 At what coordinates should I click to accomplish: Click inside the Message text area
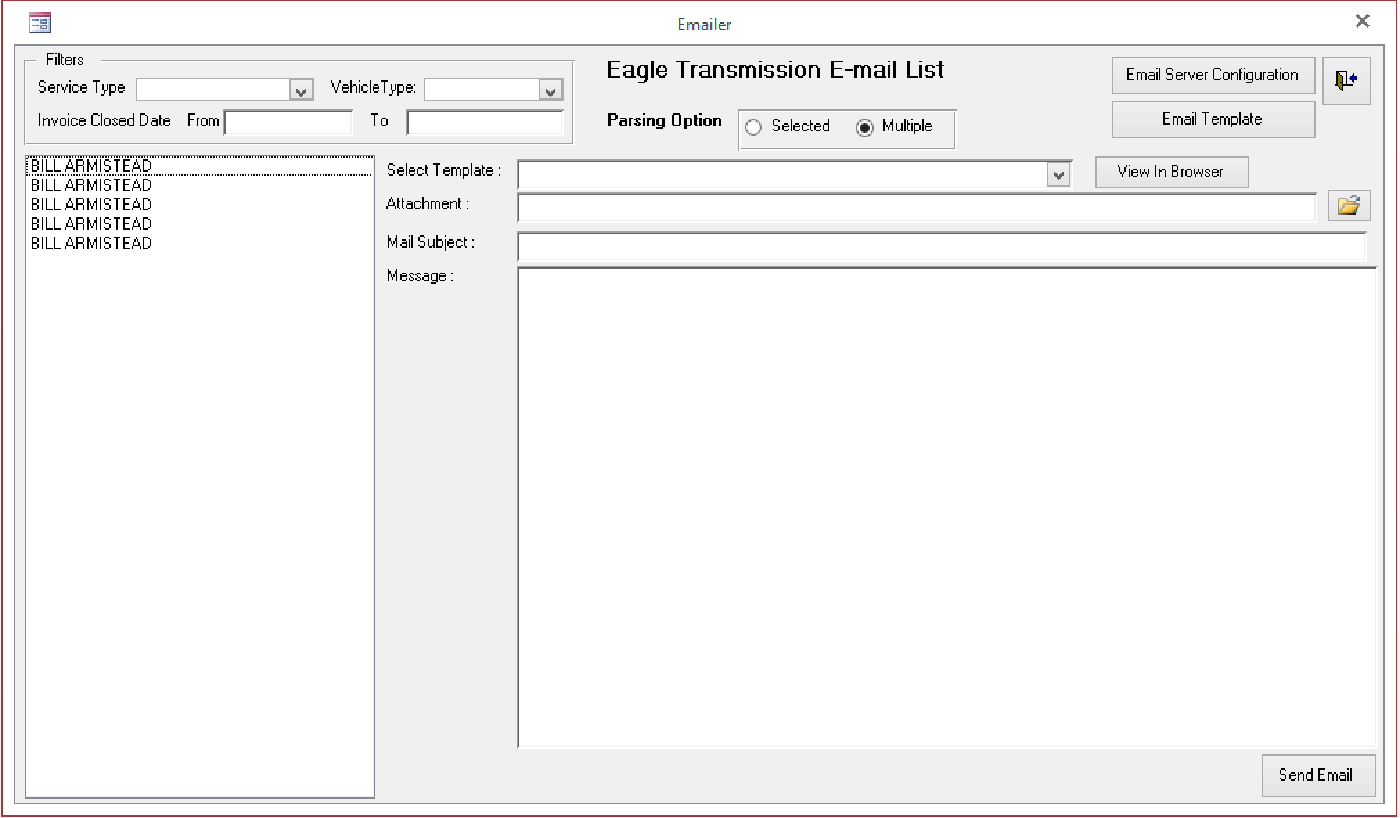(947, 507)
